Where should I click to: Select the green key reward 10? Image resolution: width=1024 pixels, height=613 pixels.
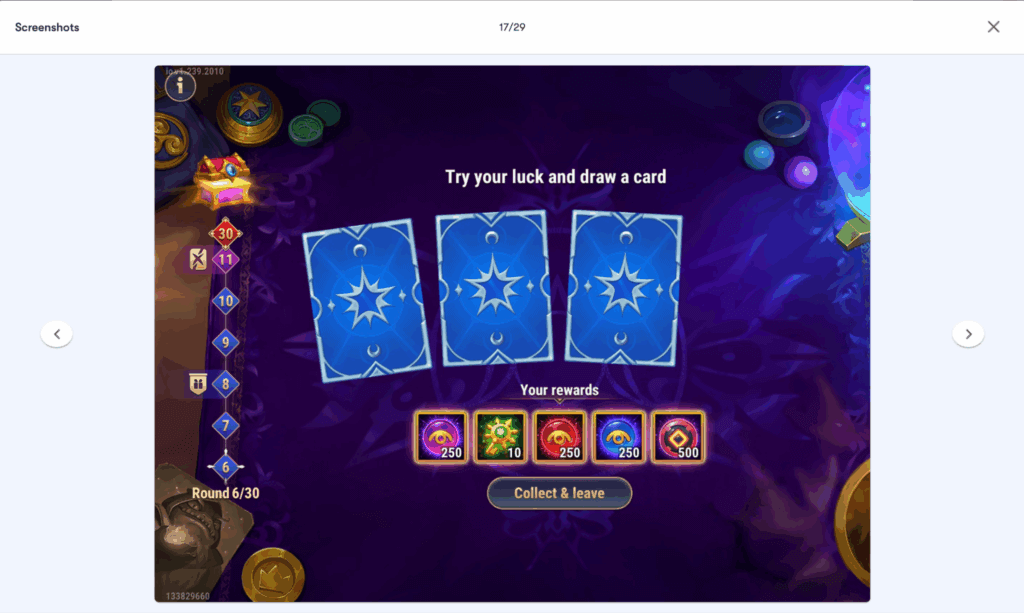(500, 437)
